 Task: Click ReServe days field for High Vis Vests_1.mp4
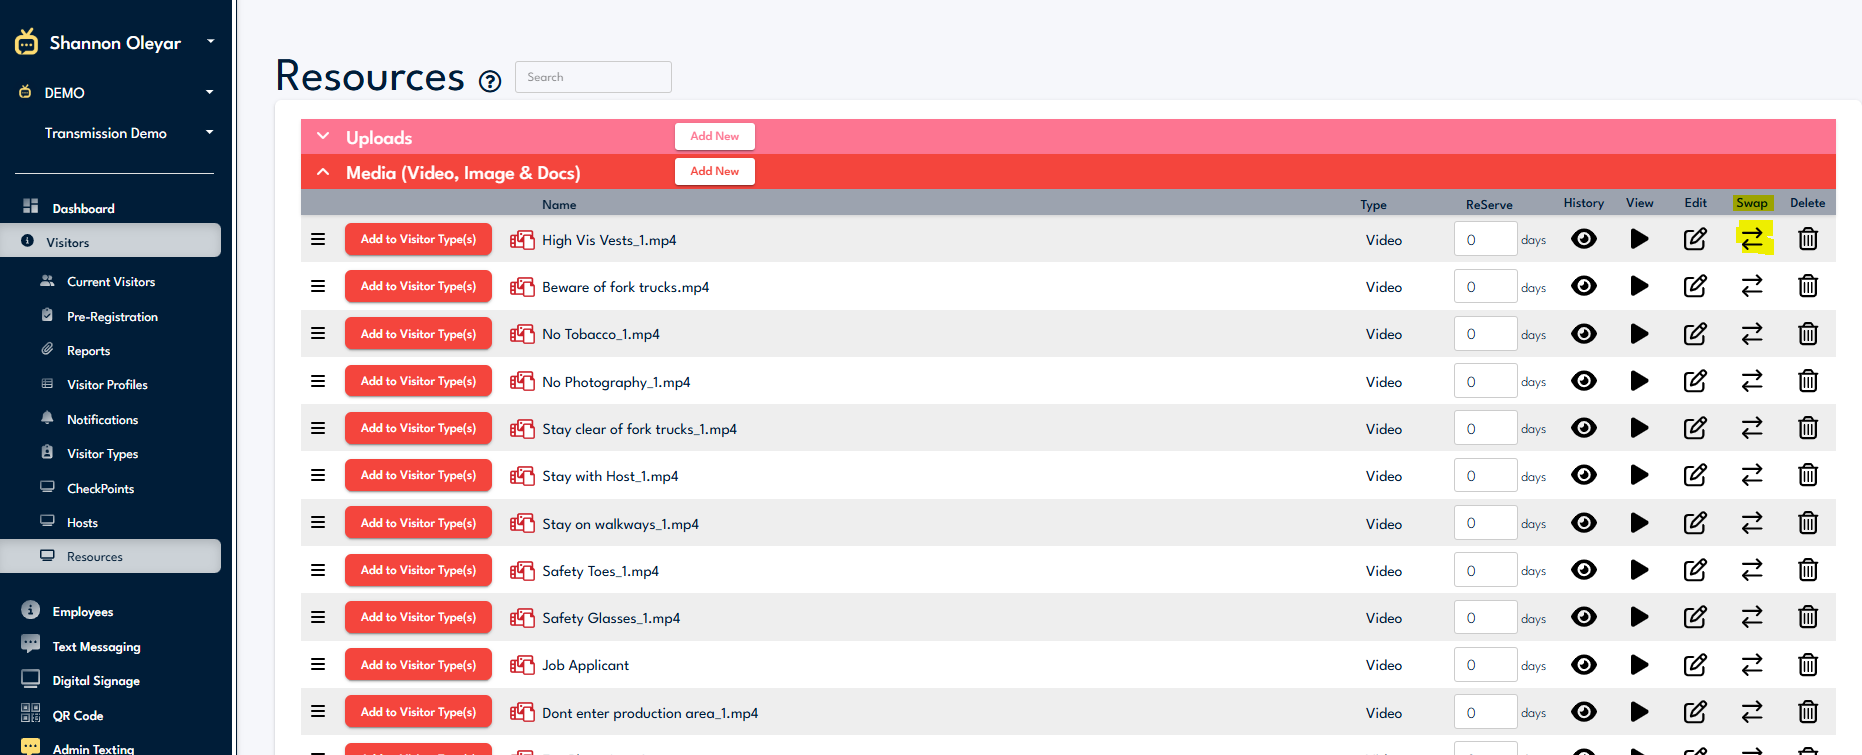(1485, 239)
